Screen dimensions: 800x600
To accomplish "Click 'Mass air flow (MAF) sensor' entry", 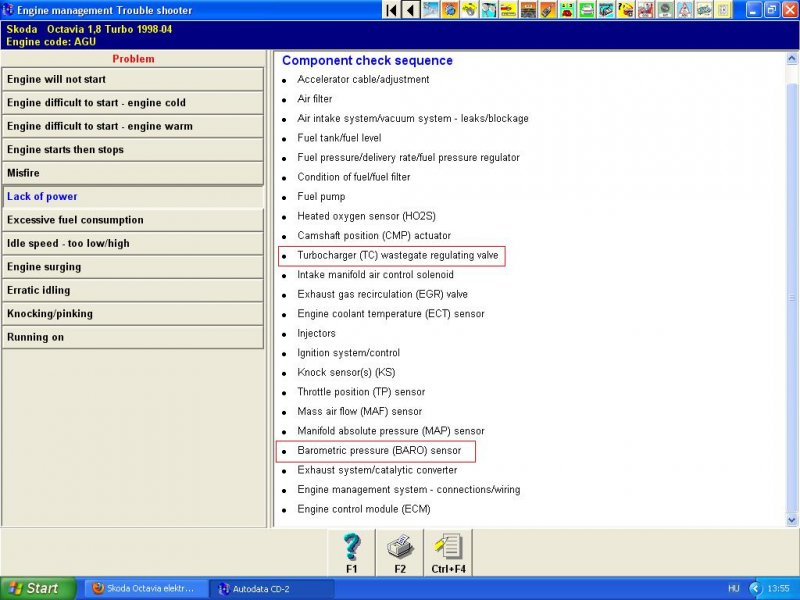I will (359, 412).
